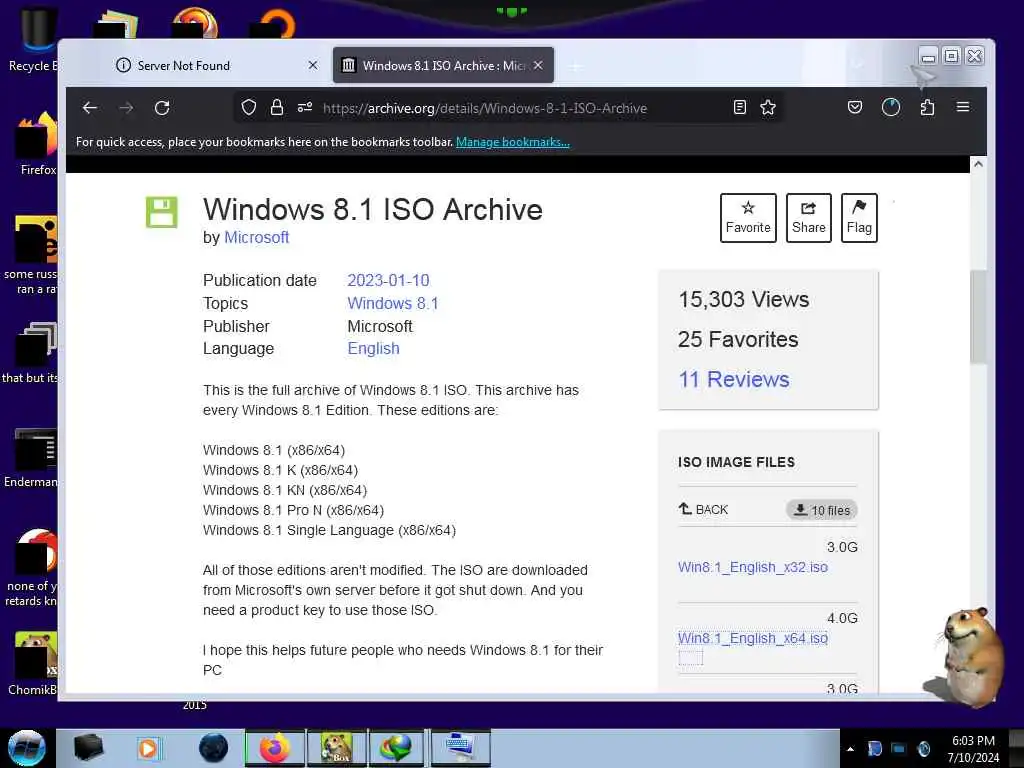
Task: Open the Firefox hamburger application menu
Action: pos(963,107)
